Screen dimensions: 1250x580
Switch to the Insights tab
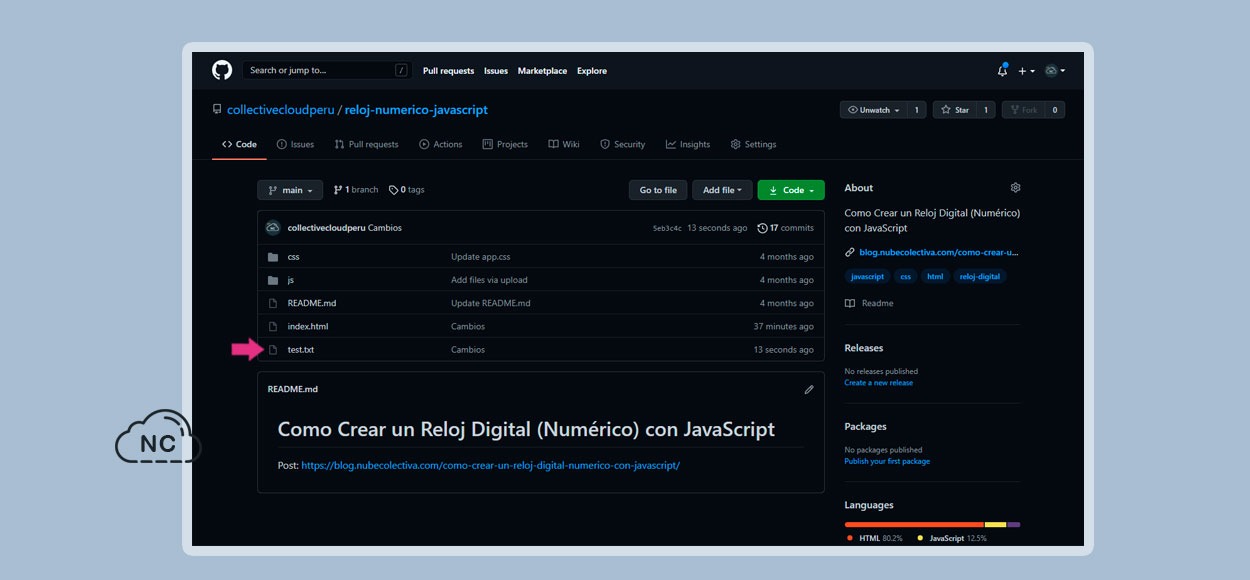point(688,144)
